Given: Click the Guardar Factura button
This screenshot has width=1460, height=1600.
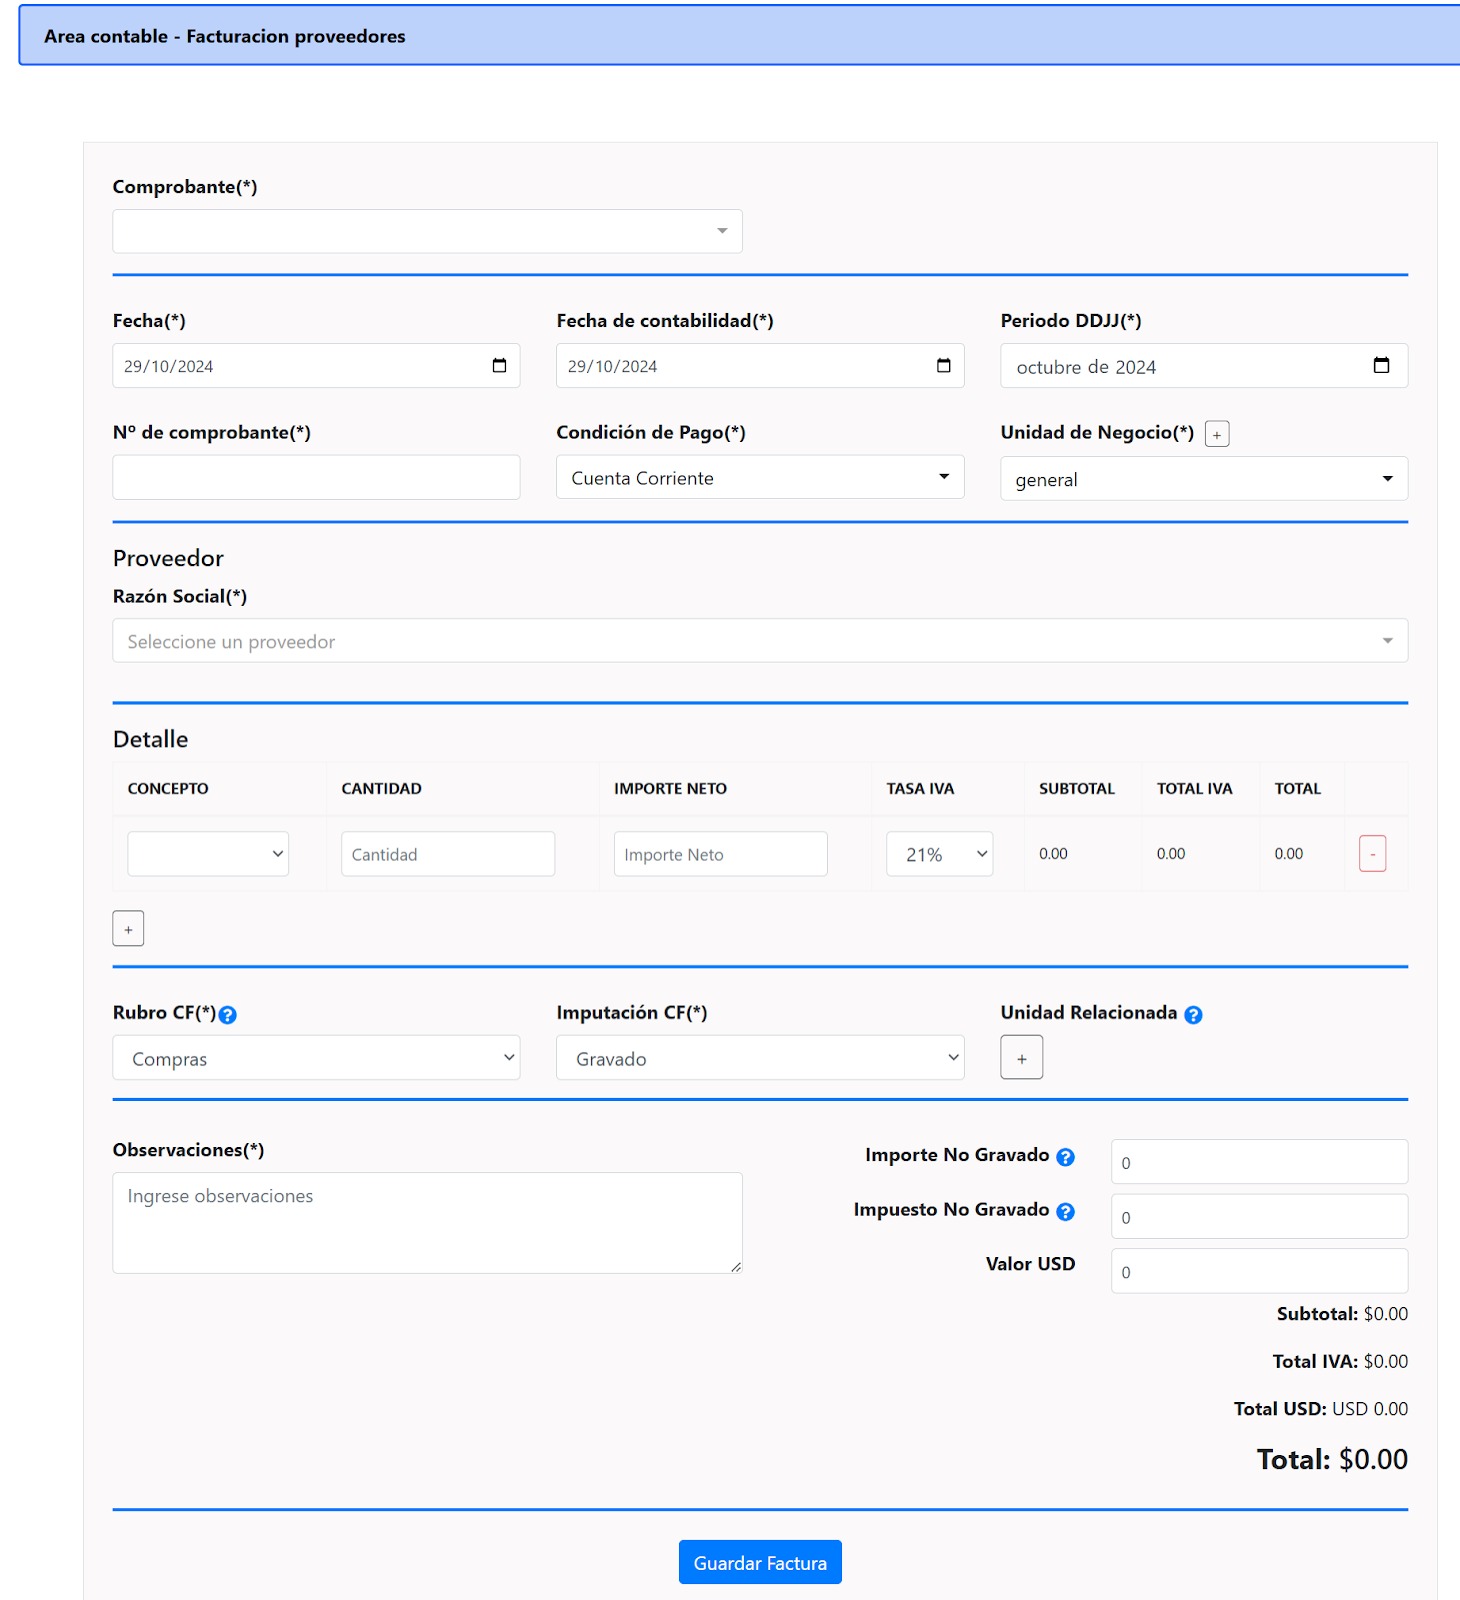Looking at the screenshot, I should (x=760, y=1562).
